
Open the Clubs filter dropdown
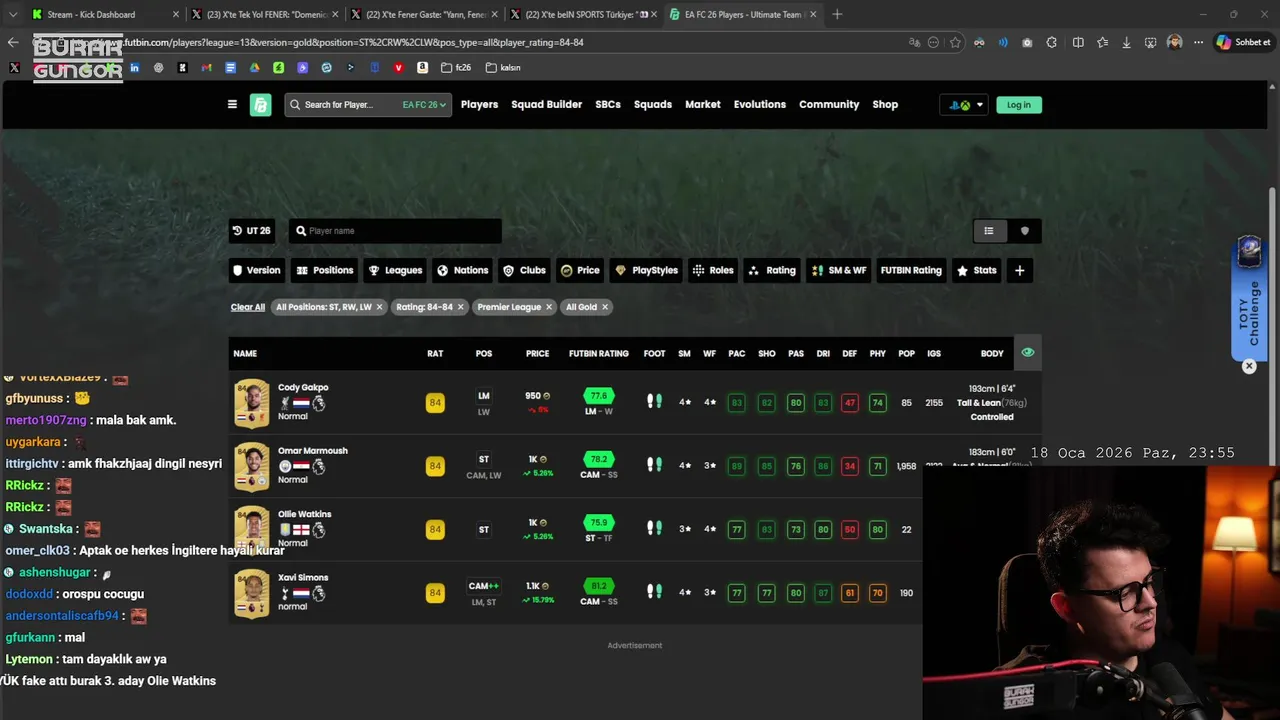tap(525, 270)
